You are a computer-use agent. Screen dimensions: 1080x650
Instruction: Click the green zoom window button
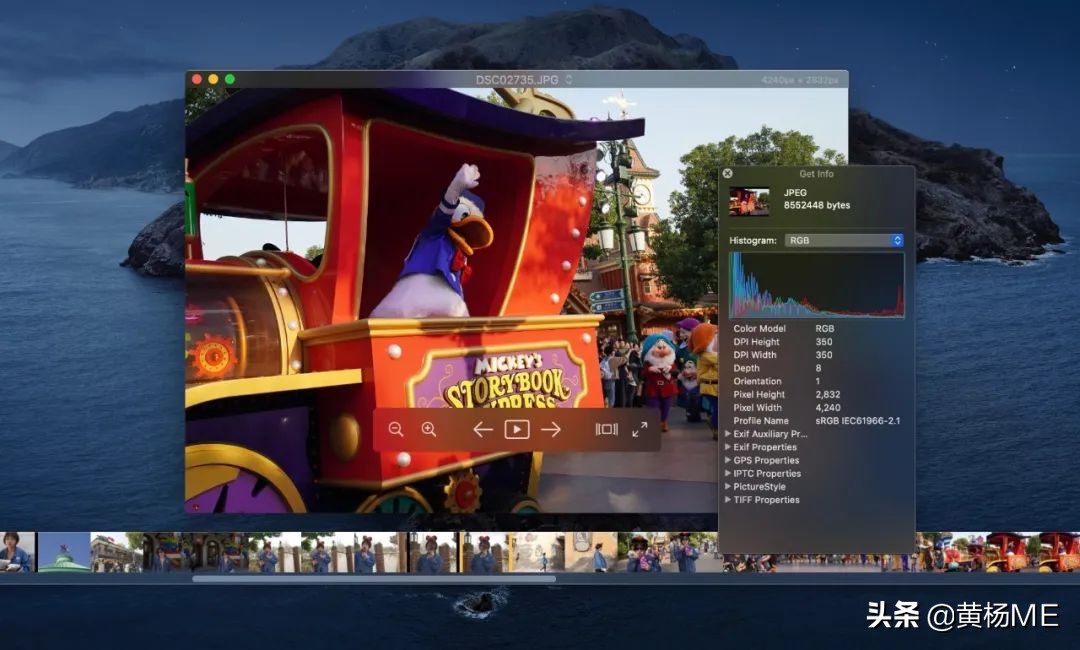[x=230, y=79]
